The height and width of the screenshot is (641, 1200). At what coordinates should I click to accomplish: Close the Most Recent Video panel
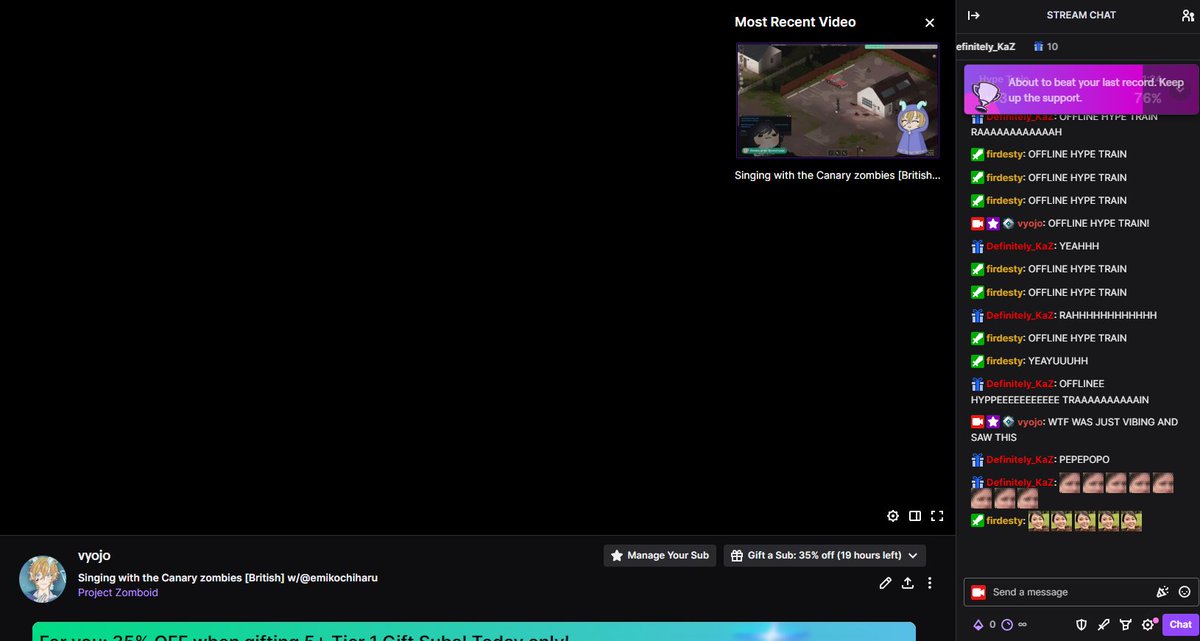(930, 22)
